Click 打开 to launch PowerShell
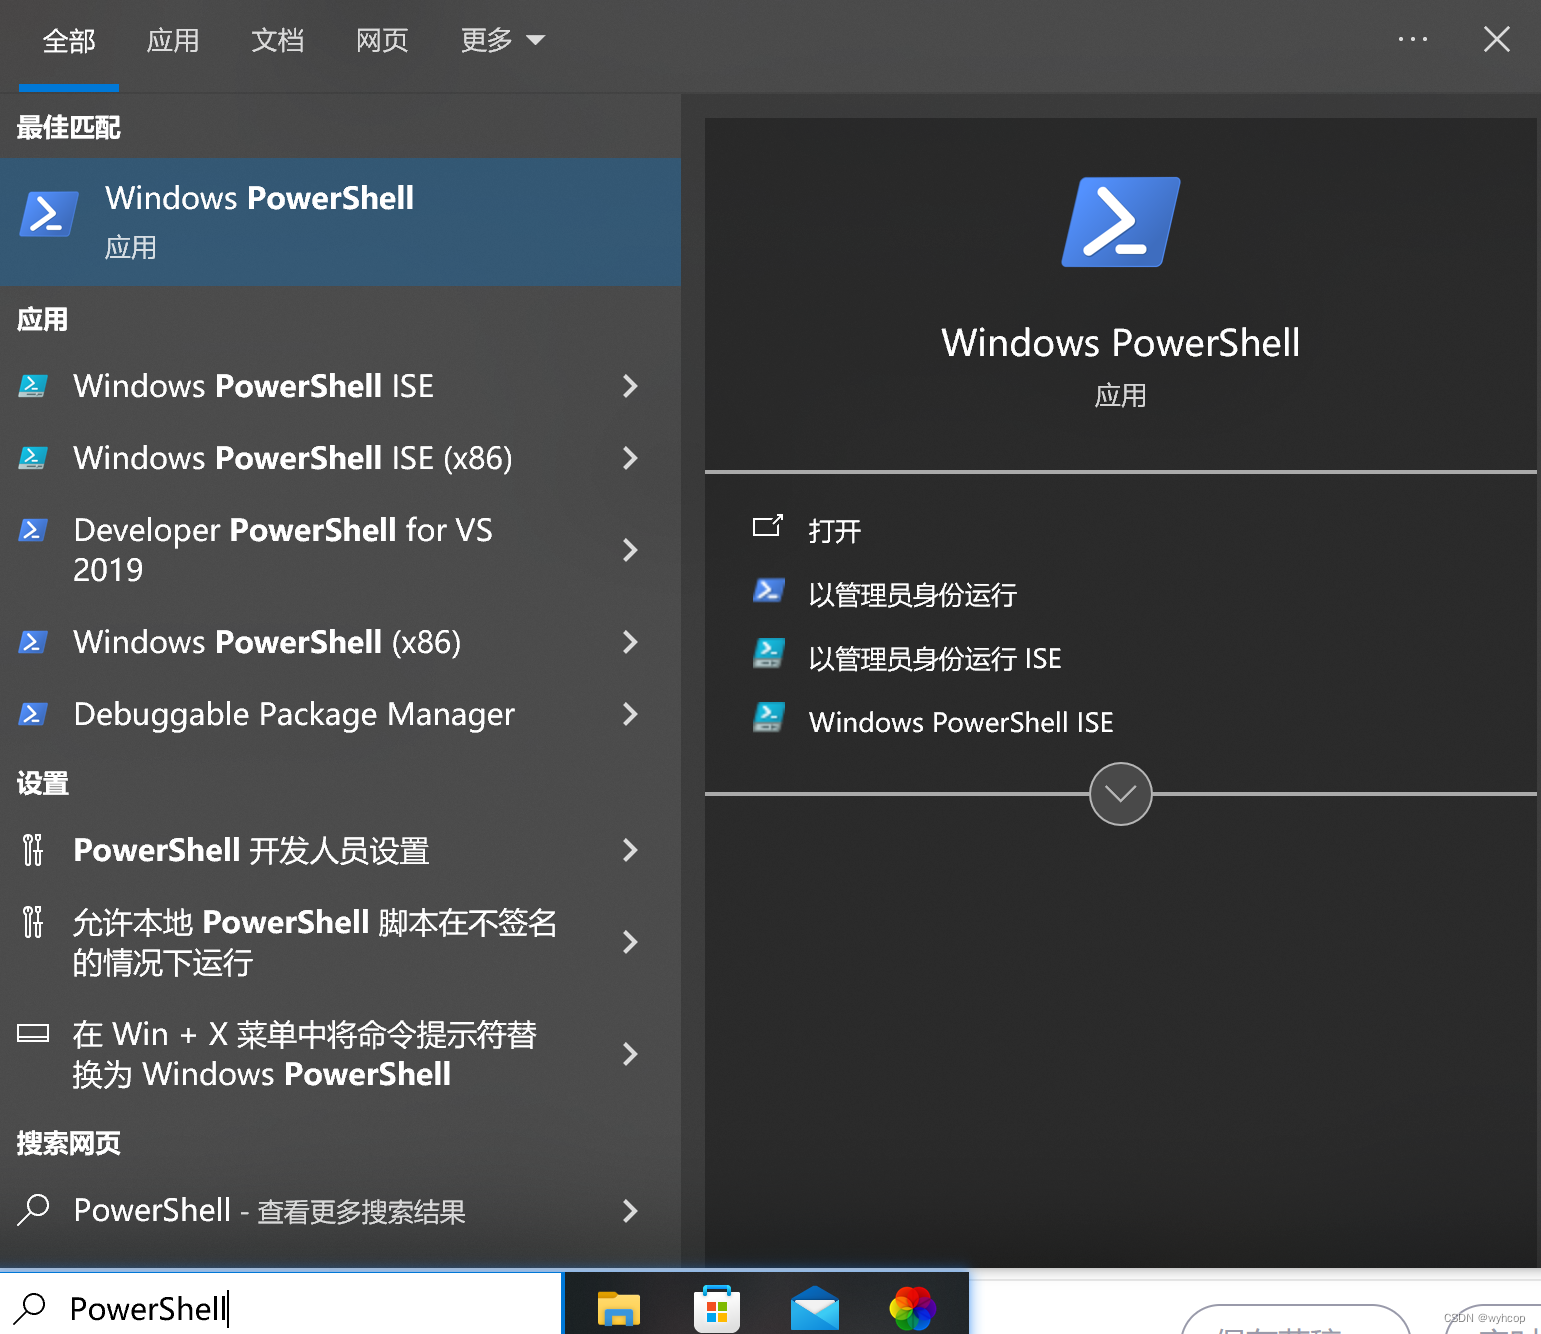This screenshot has height=1334, width=1541. point(835,530)
